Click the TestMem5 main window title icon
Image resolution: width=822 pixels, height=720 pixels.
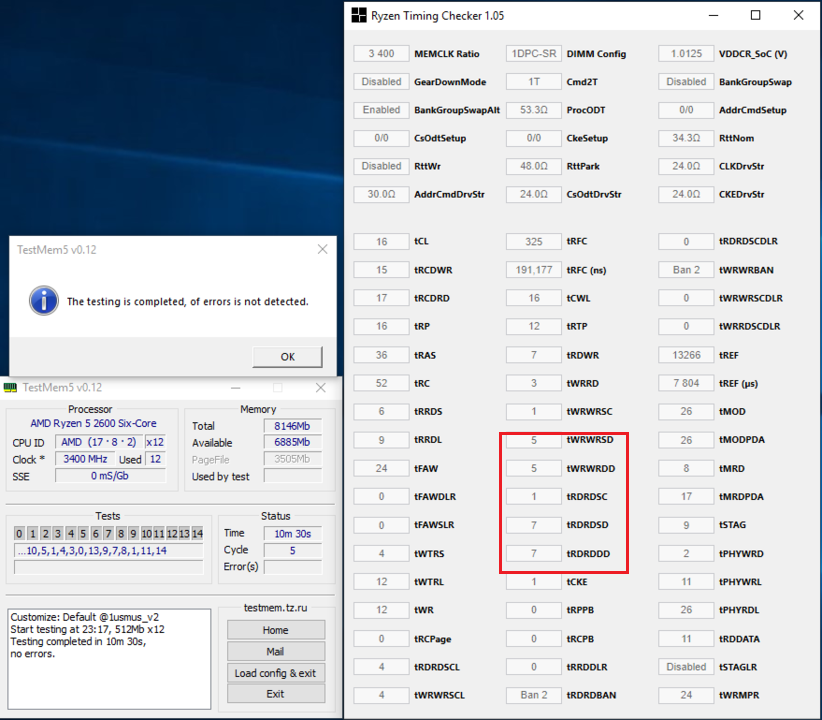(10, 388)
